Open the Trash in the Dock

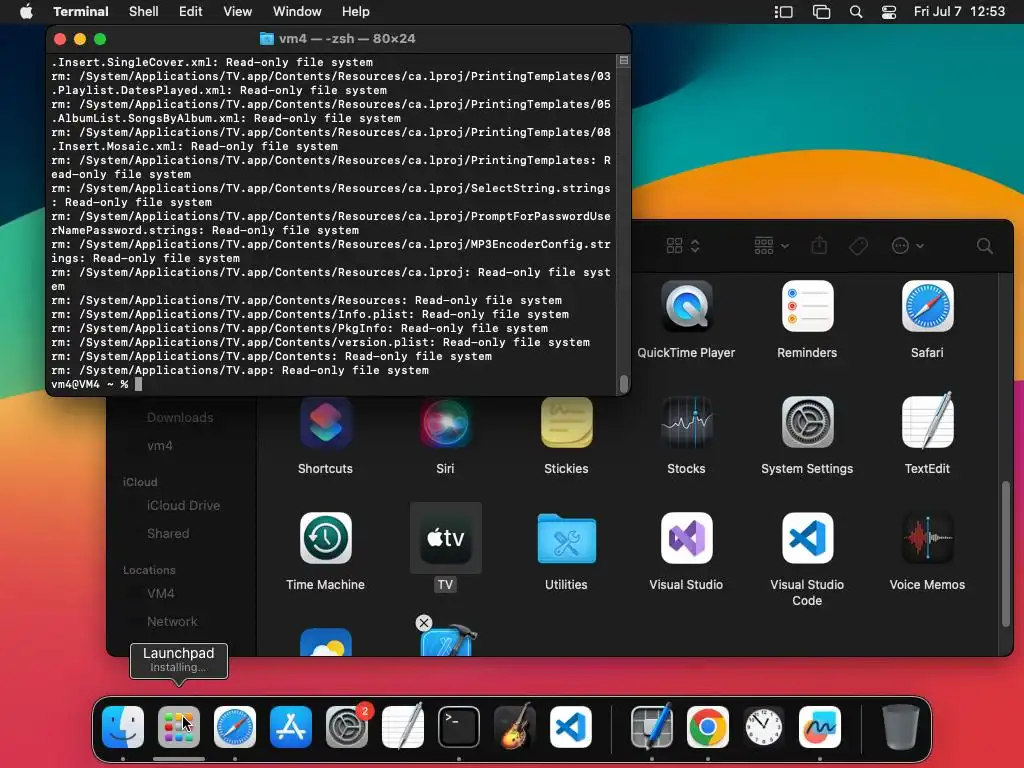pos(901,727)
